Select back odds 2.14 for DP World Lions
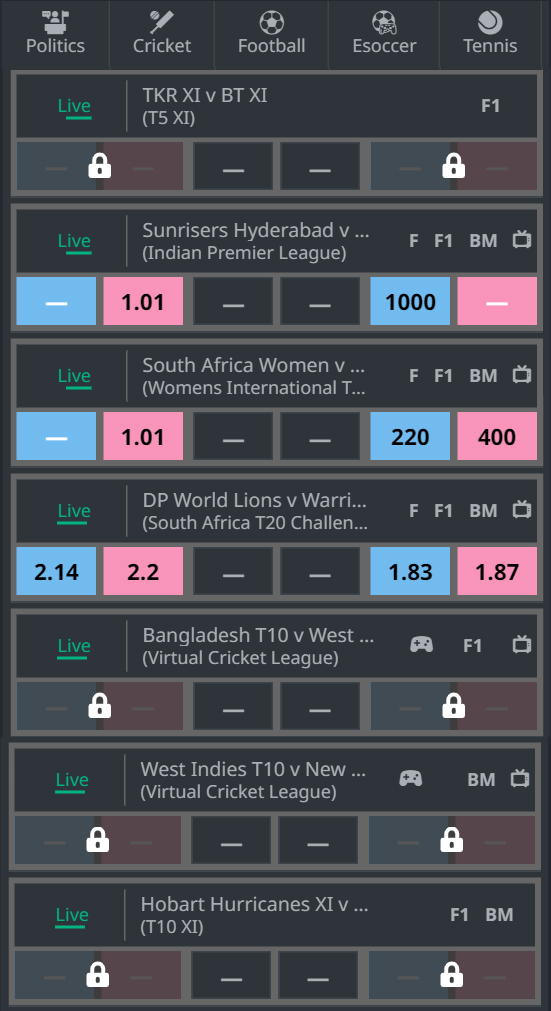Screen dimensions: 551x1011 (56, 571)
